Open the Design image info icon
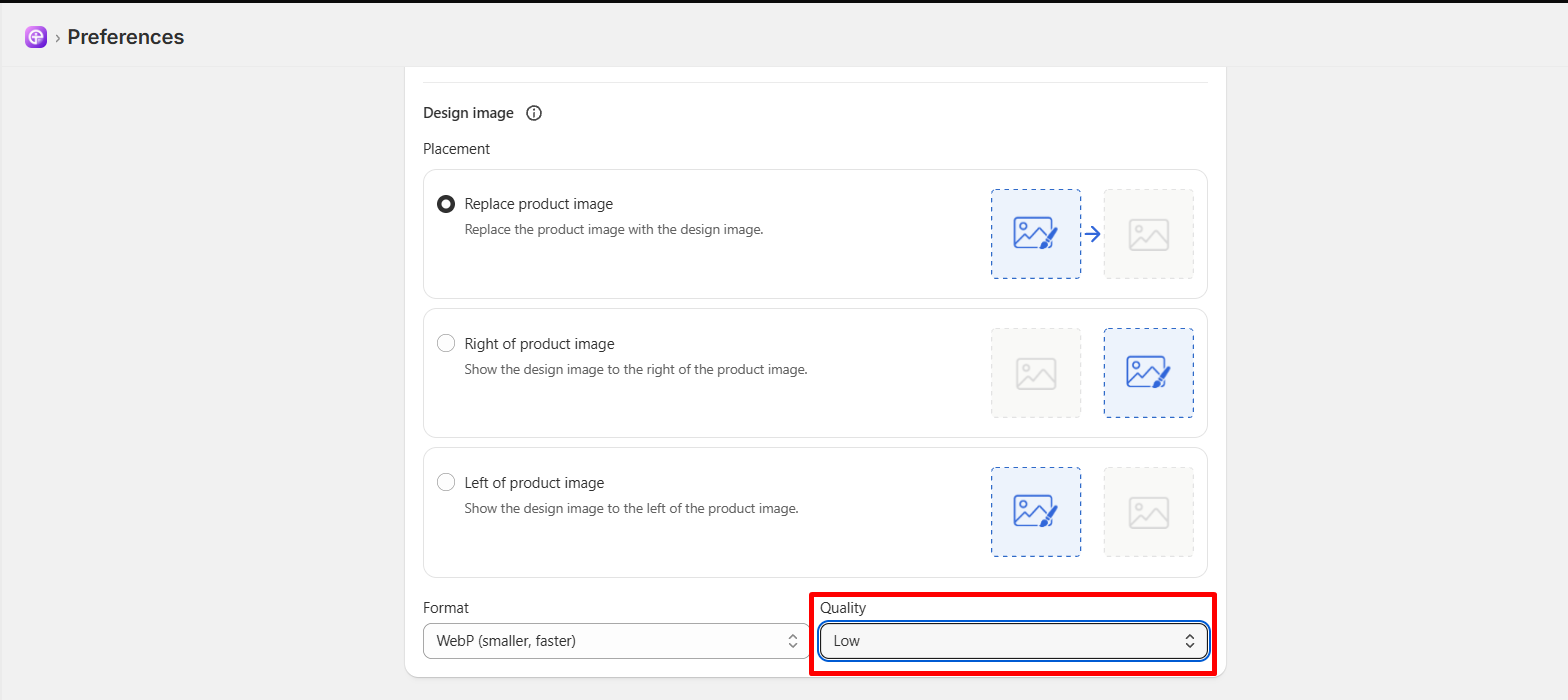The width and height of the screenshot is (1568, 700). (534, 113)
